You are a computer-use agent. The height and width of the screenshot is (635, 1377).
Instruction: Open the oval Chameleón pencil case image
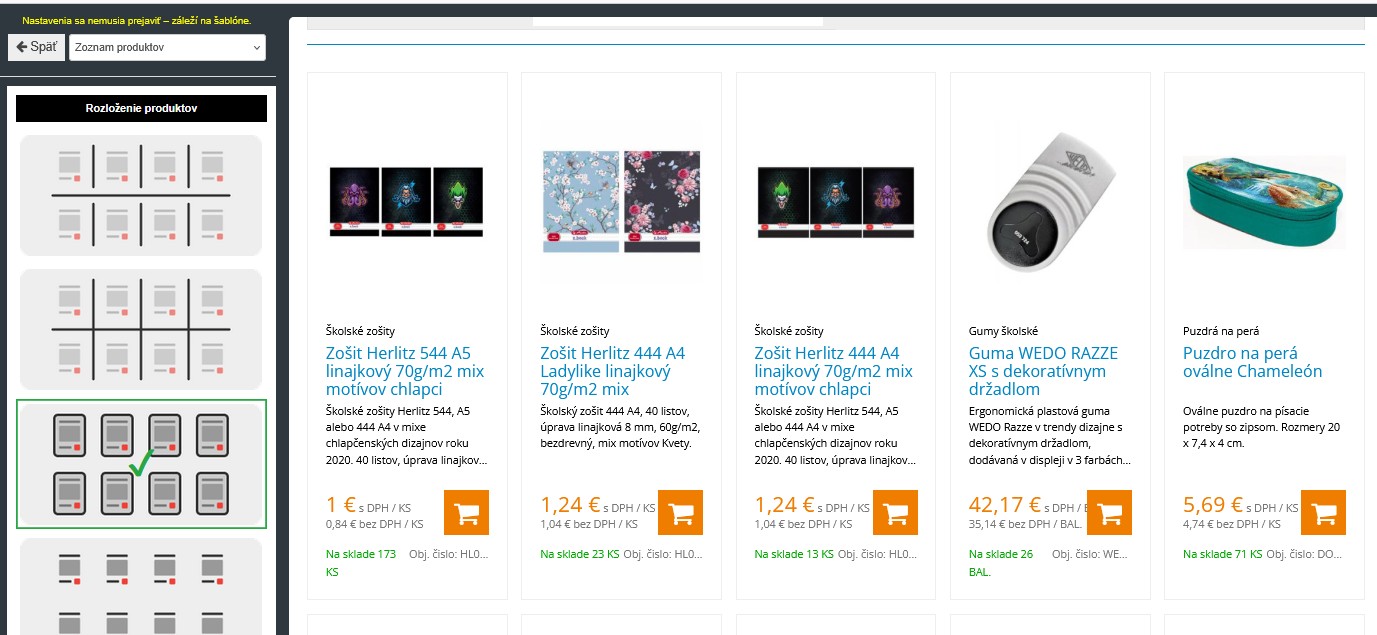tap(1264, 201)
